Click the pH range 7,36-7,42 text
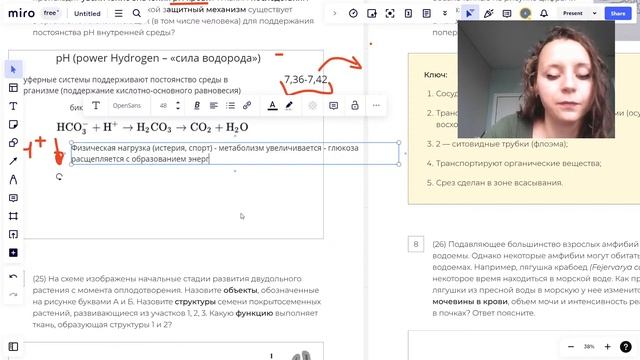The image size is (640, 360). click(x=306, y=80)
